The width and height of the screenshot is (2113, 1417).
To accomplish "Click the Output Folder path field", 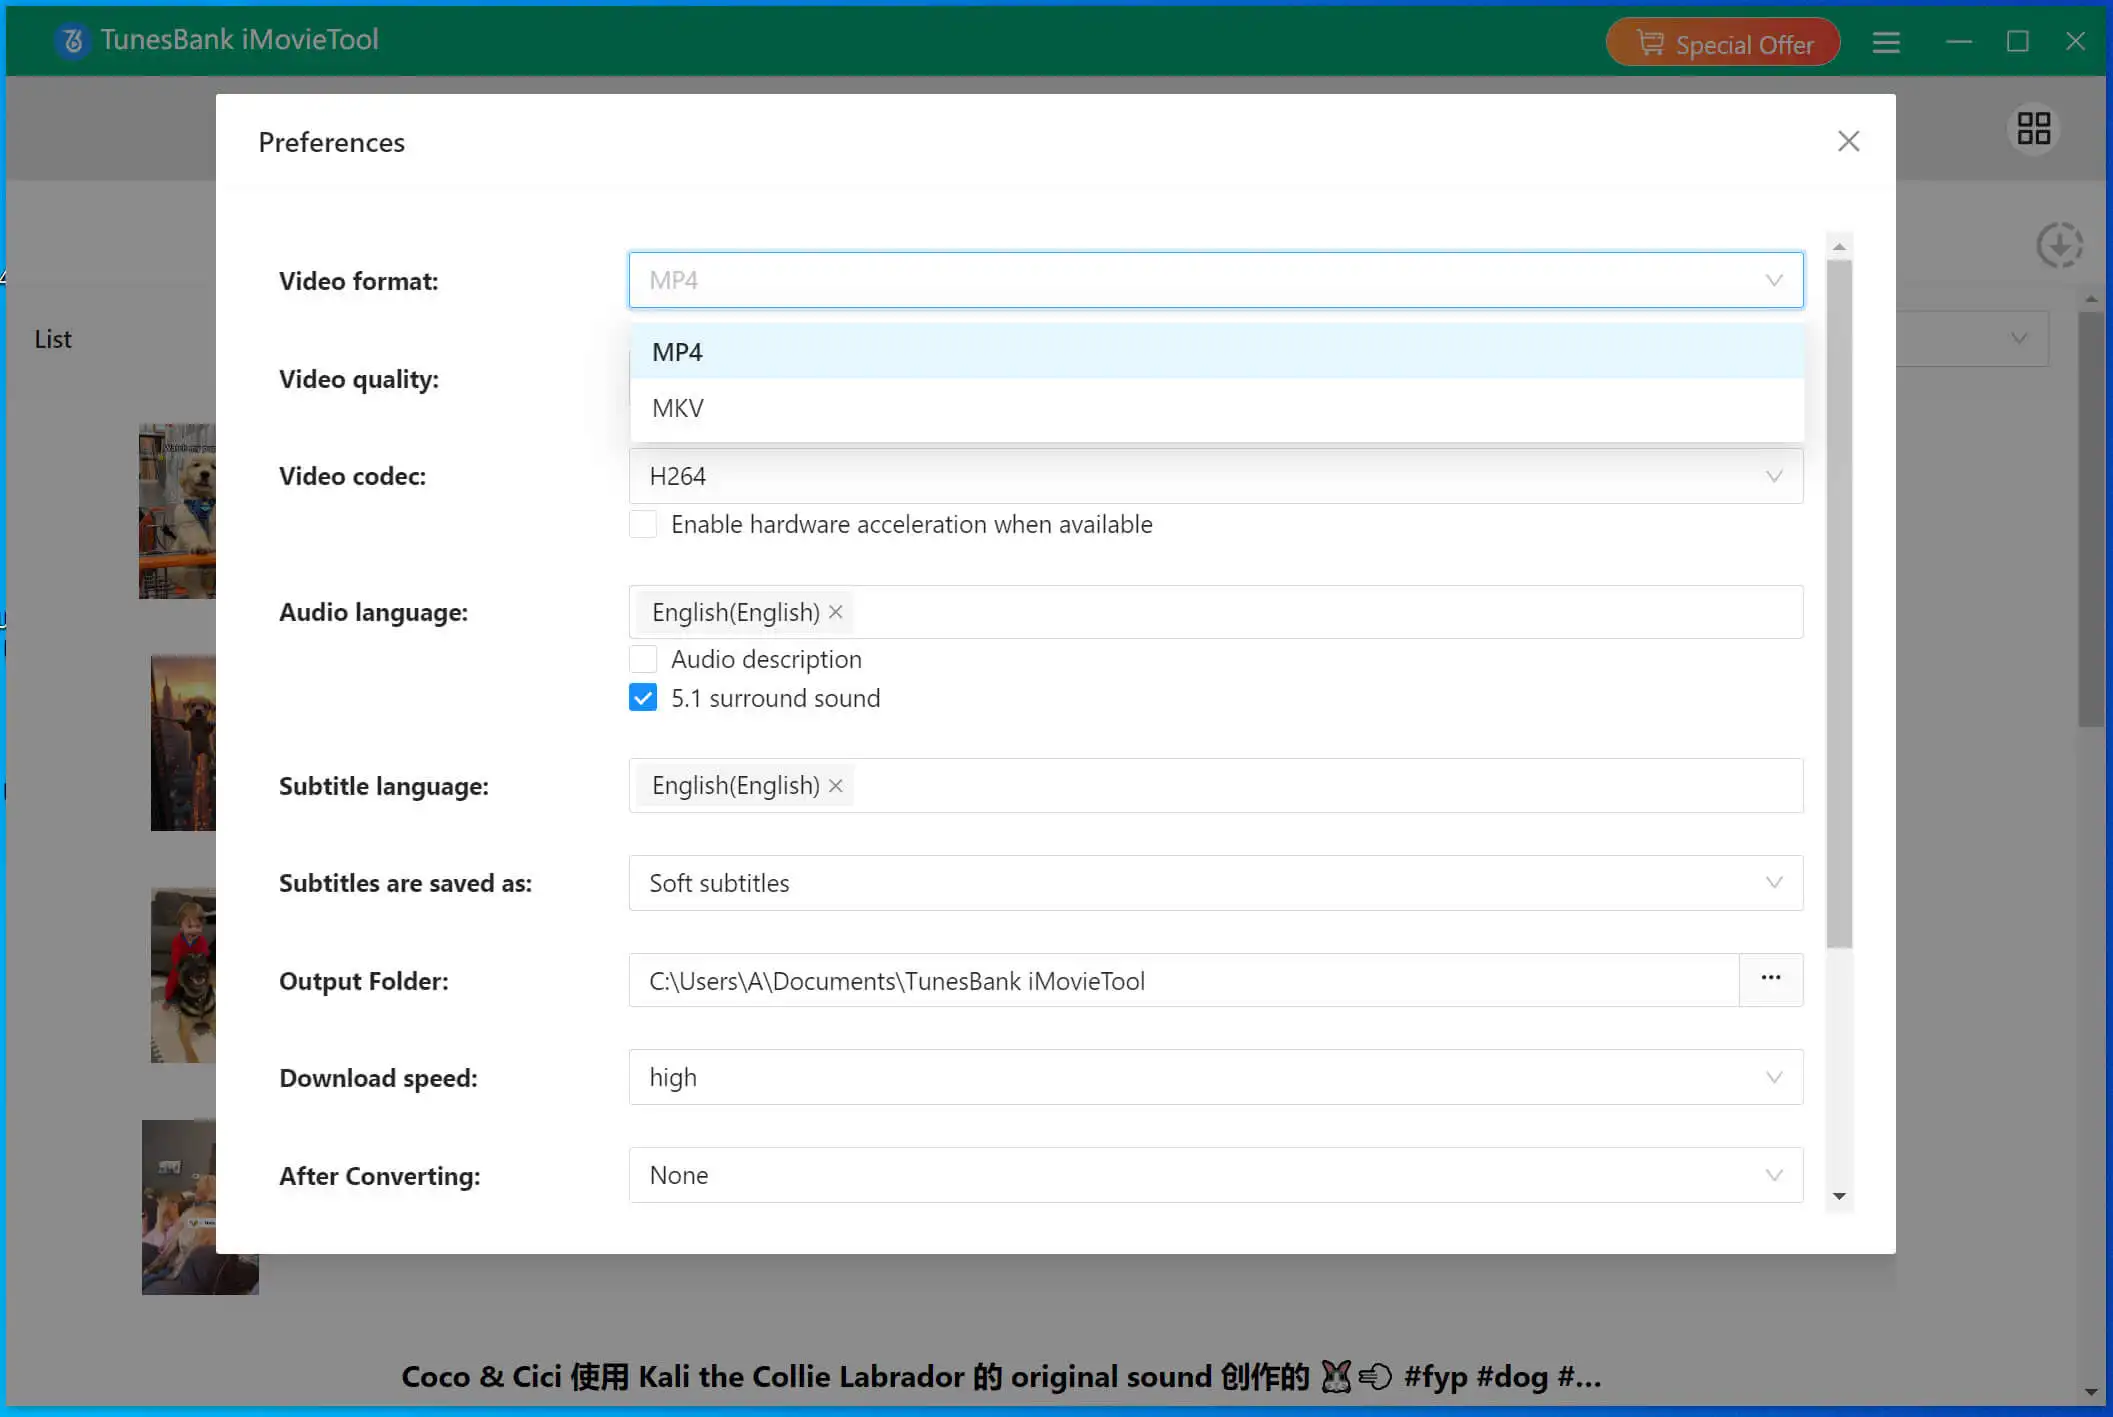I will (x=1184, y=981).
